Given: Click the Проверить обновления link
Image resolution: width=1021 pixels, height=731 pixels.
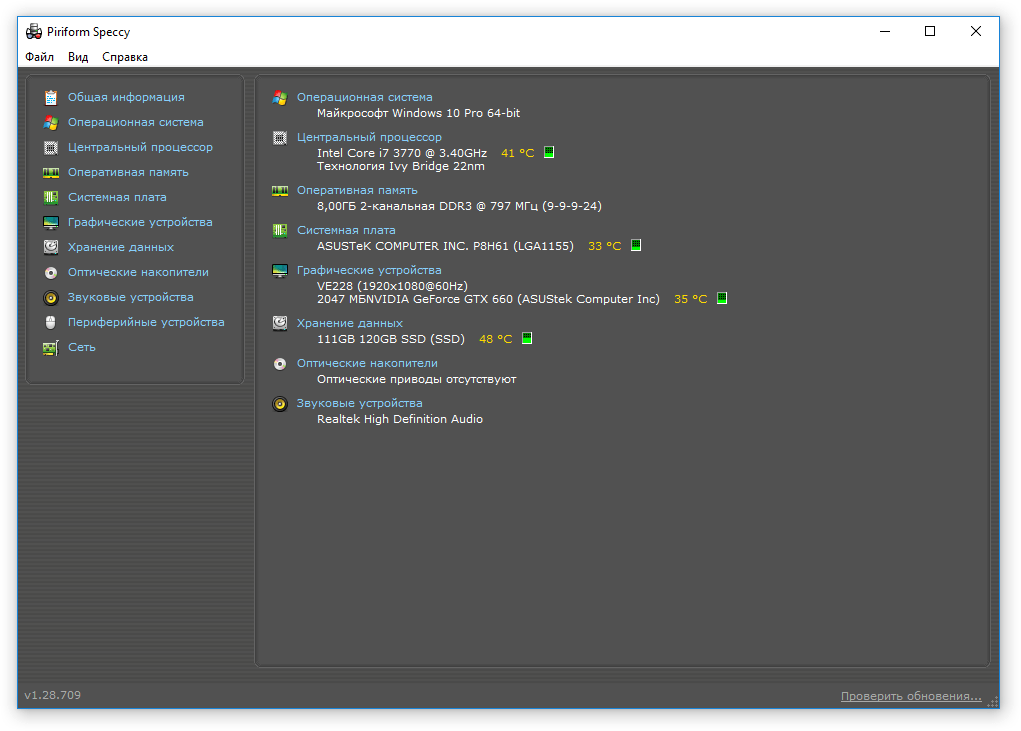Looking at the screenshot, I should [911, 697].
